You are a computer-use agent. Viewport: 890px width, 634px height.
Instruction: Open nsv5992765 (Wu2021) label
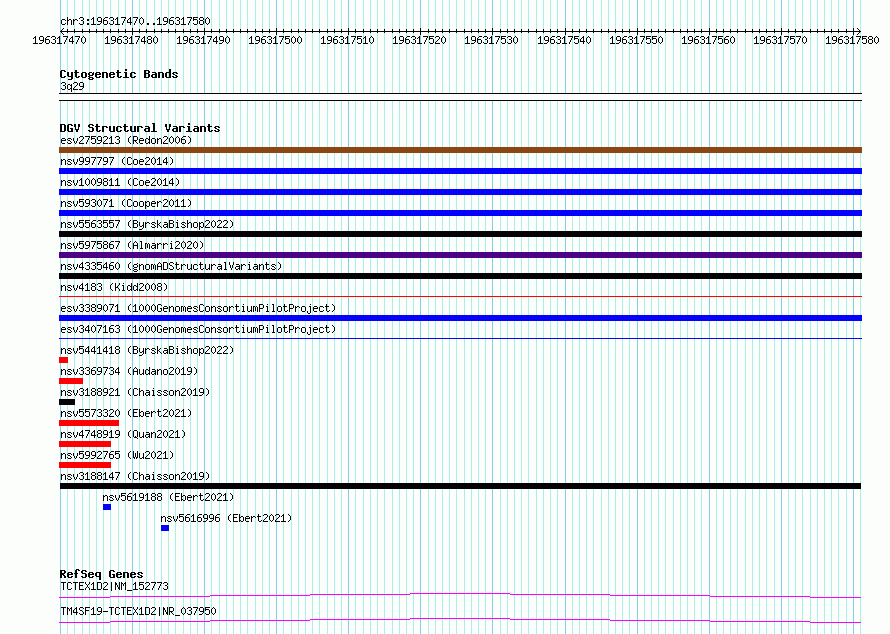pyautogui.click(x=117, y=455)
